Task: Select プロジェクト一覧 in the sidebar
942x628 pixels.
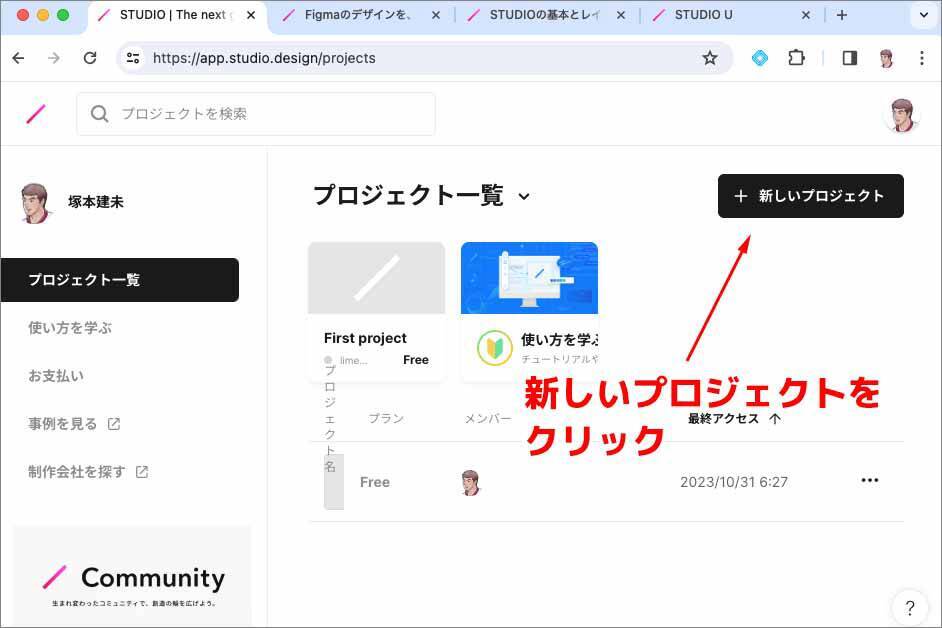Action: [x=120, y=280]
